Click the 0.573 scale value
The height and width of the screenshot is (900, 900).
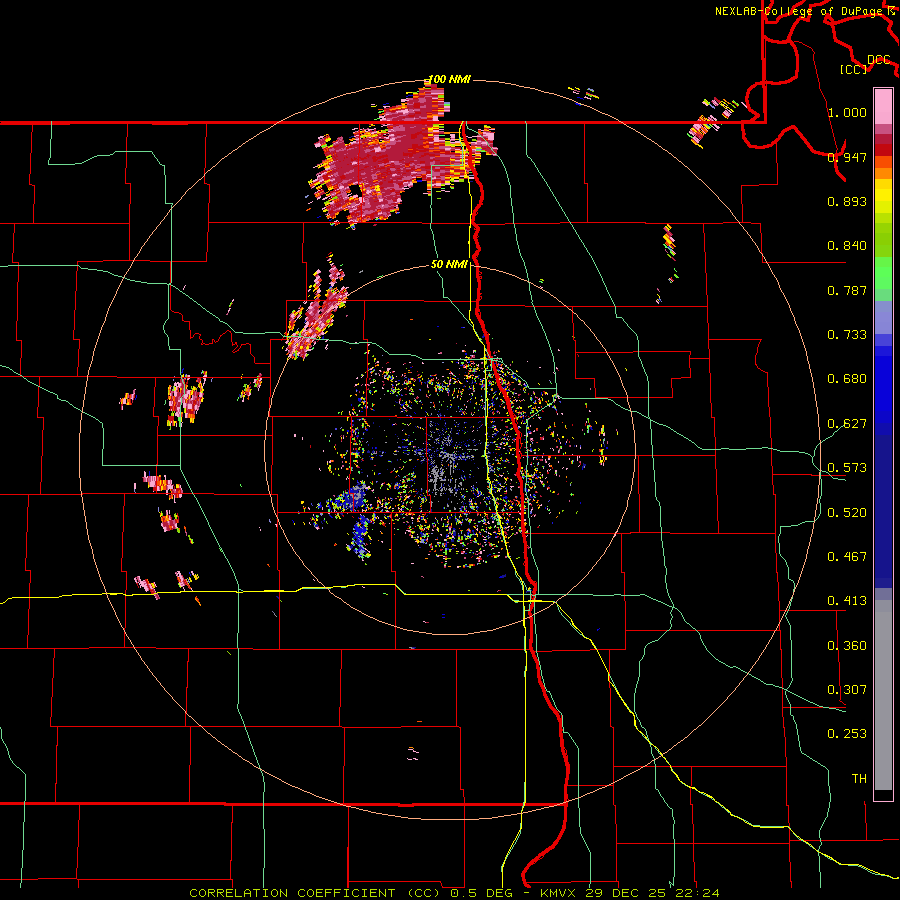click(x=847, y=468)
